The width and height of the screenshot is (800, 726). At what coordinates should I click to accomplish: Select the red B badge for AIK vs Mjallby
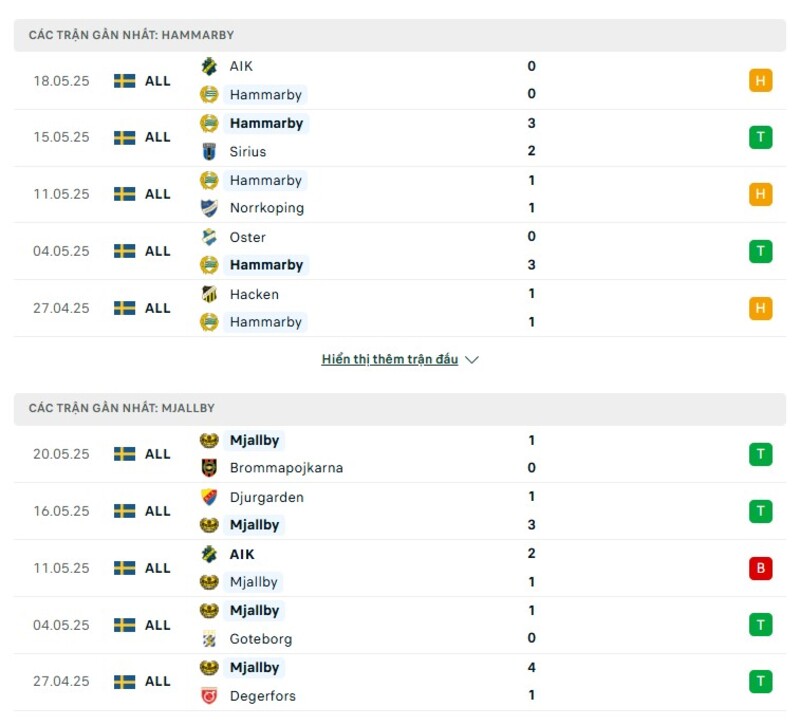[760, 567]
